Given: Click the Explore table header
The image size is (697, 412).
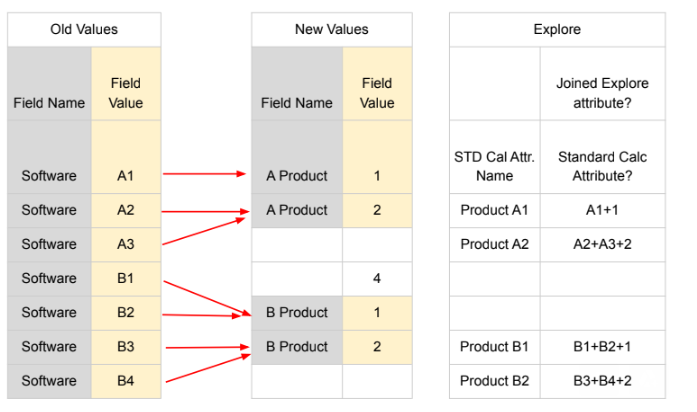Looking at the screenshot, I should (557, 30).
